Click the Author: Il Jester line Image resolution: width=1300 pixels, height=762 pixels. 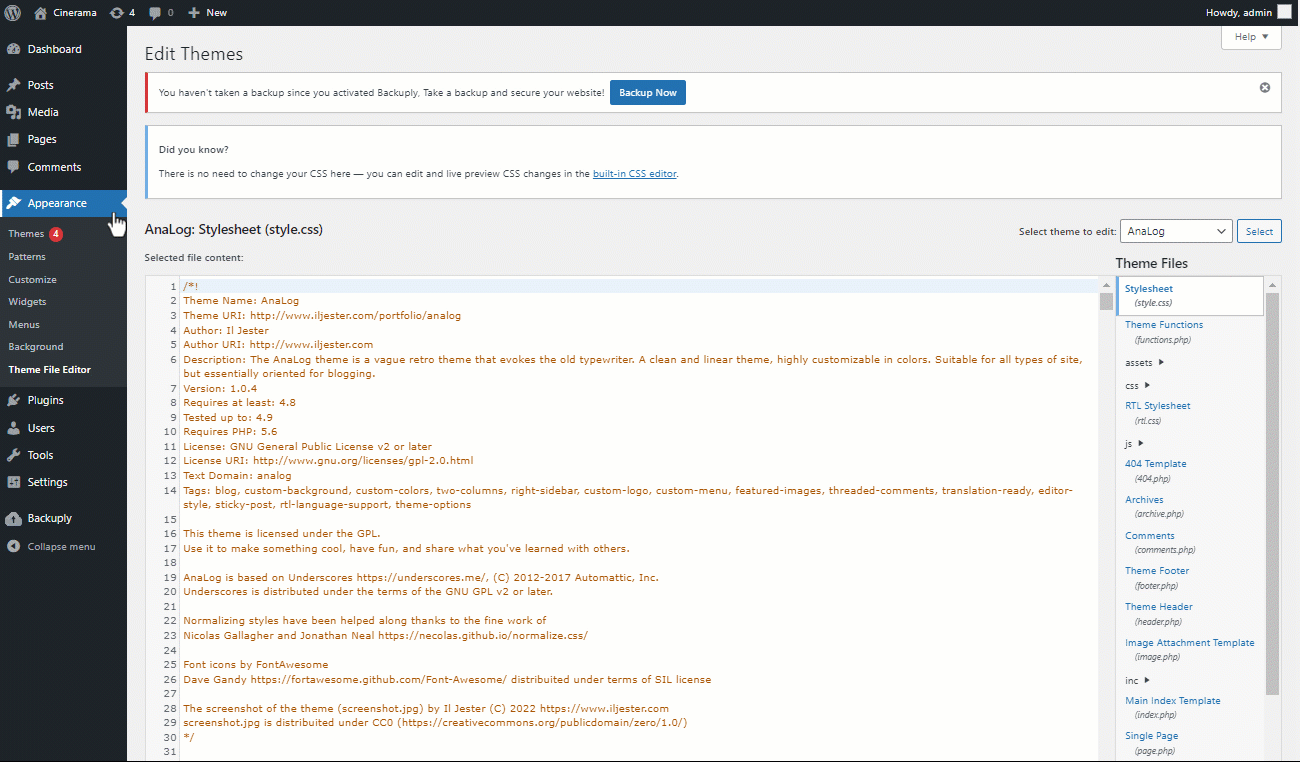(x=226, y=330)
